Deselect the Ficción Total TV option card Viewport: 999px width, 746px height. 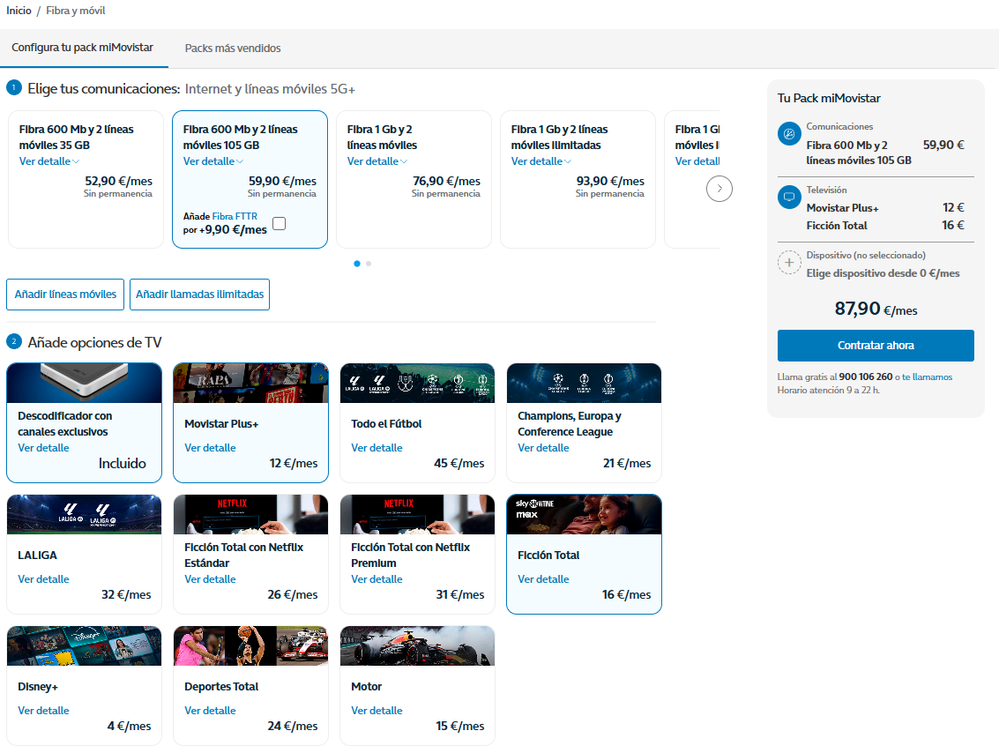point(583,554)
